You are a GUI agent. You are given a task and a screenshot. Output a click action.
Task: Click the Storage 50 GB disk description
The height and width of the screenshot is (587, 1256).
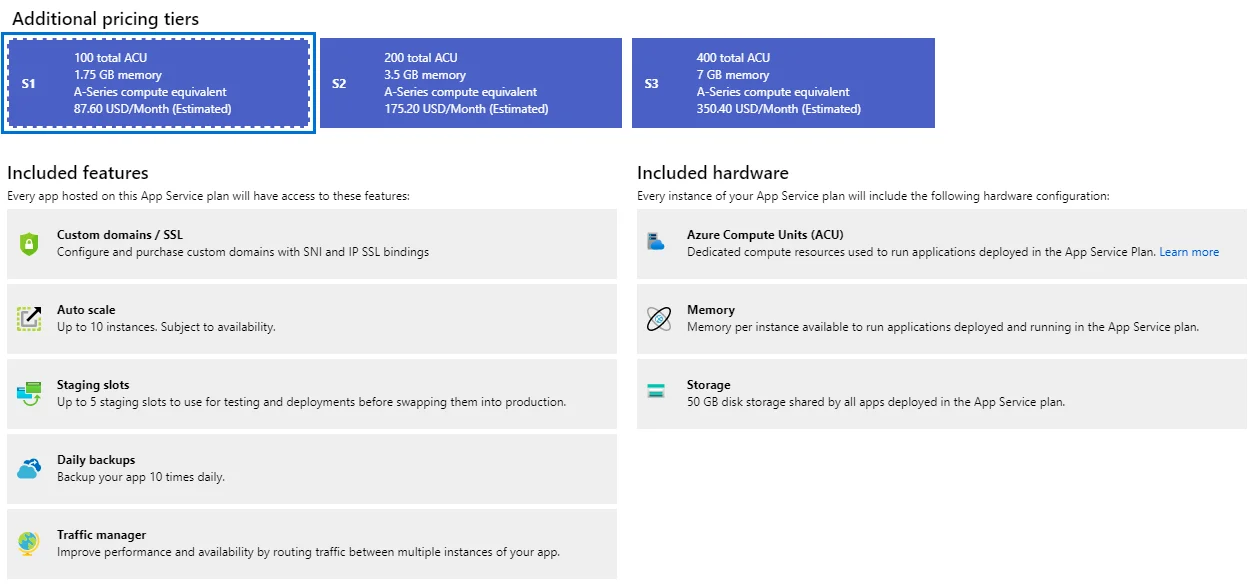click(x=875, y=402)
